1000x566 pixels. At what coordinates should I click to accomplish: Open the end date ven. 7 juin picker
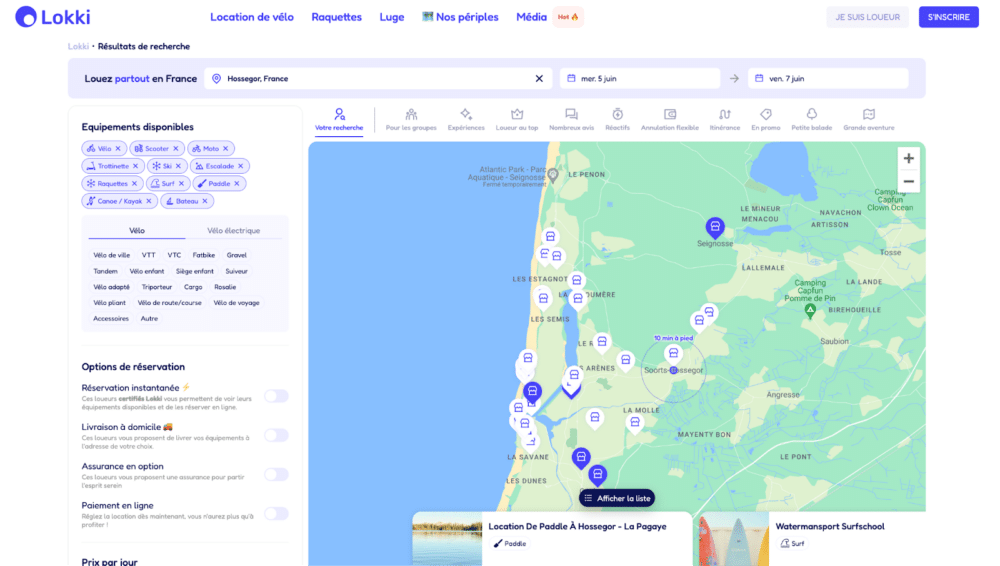tap(828, 78)
